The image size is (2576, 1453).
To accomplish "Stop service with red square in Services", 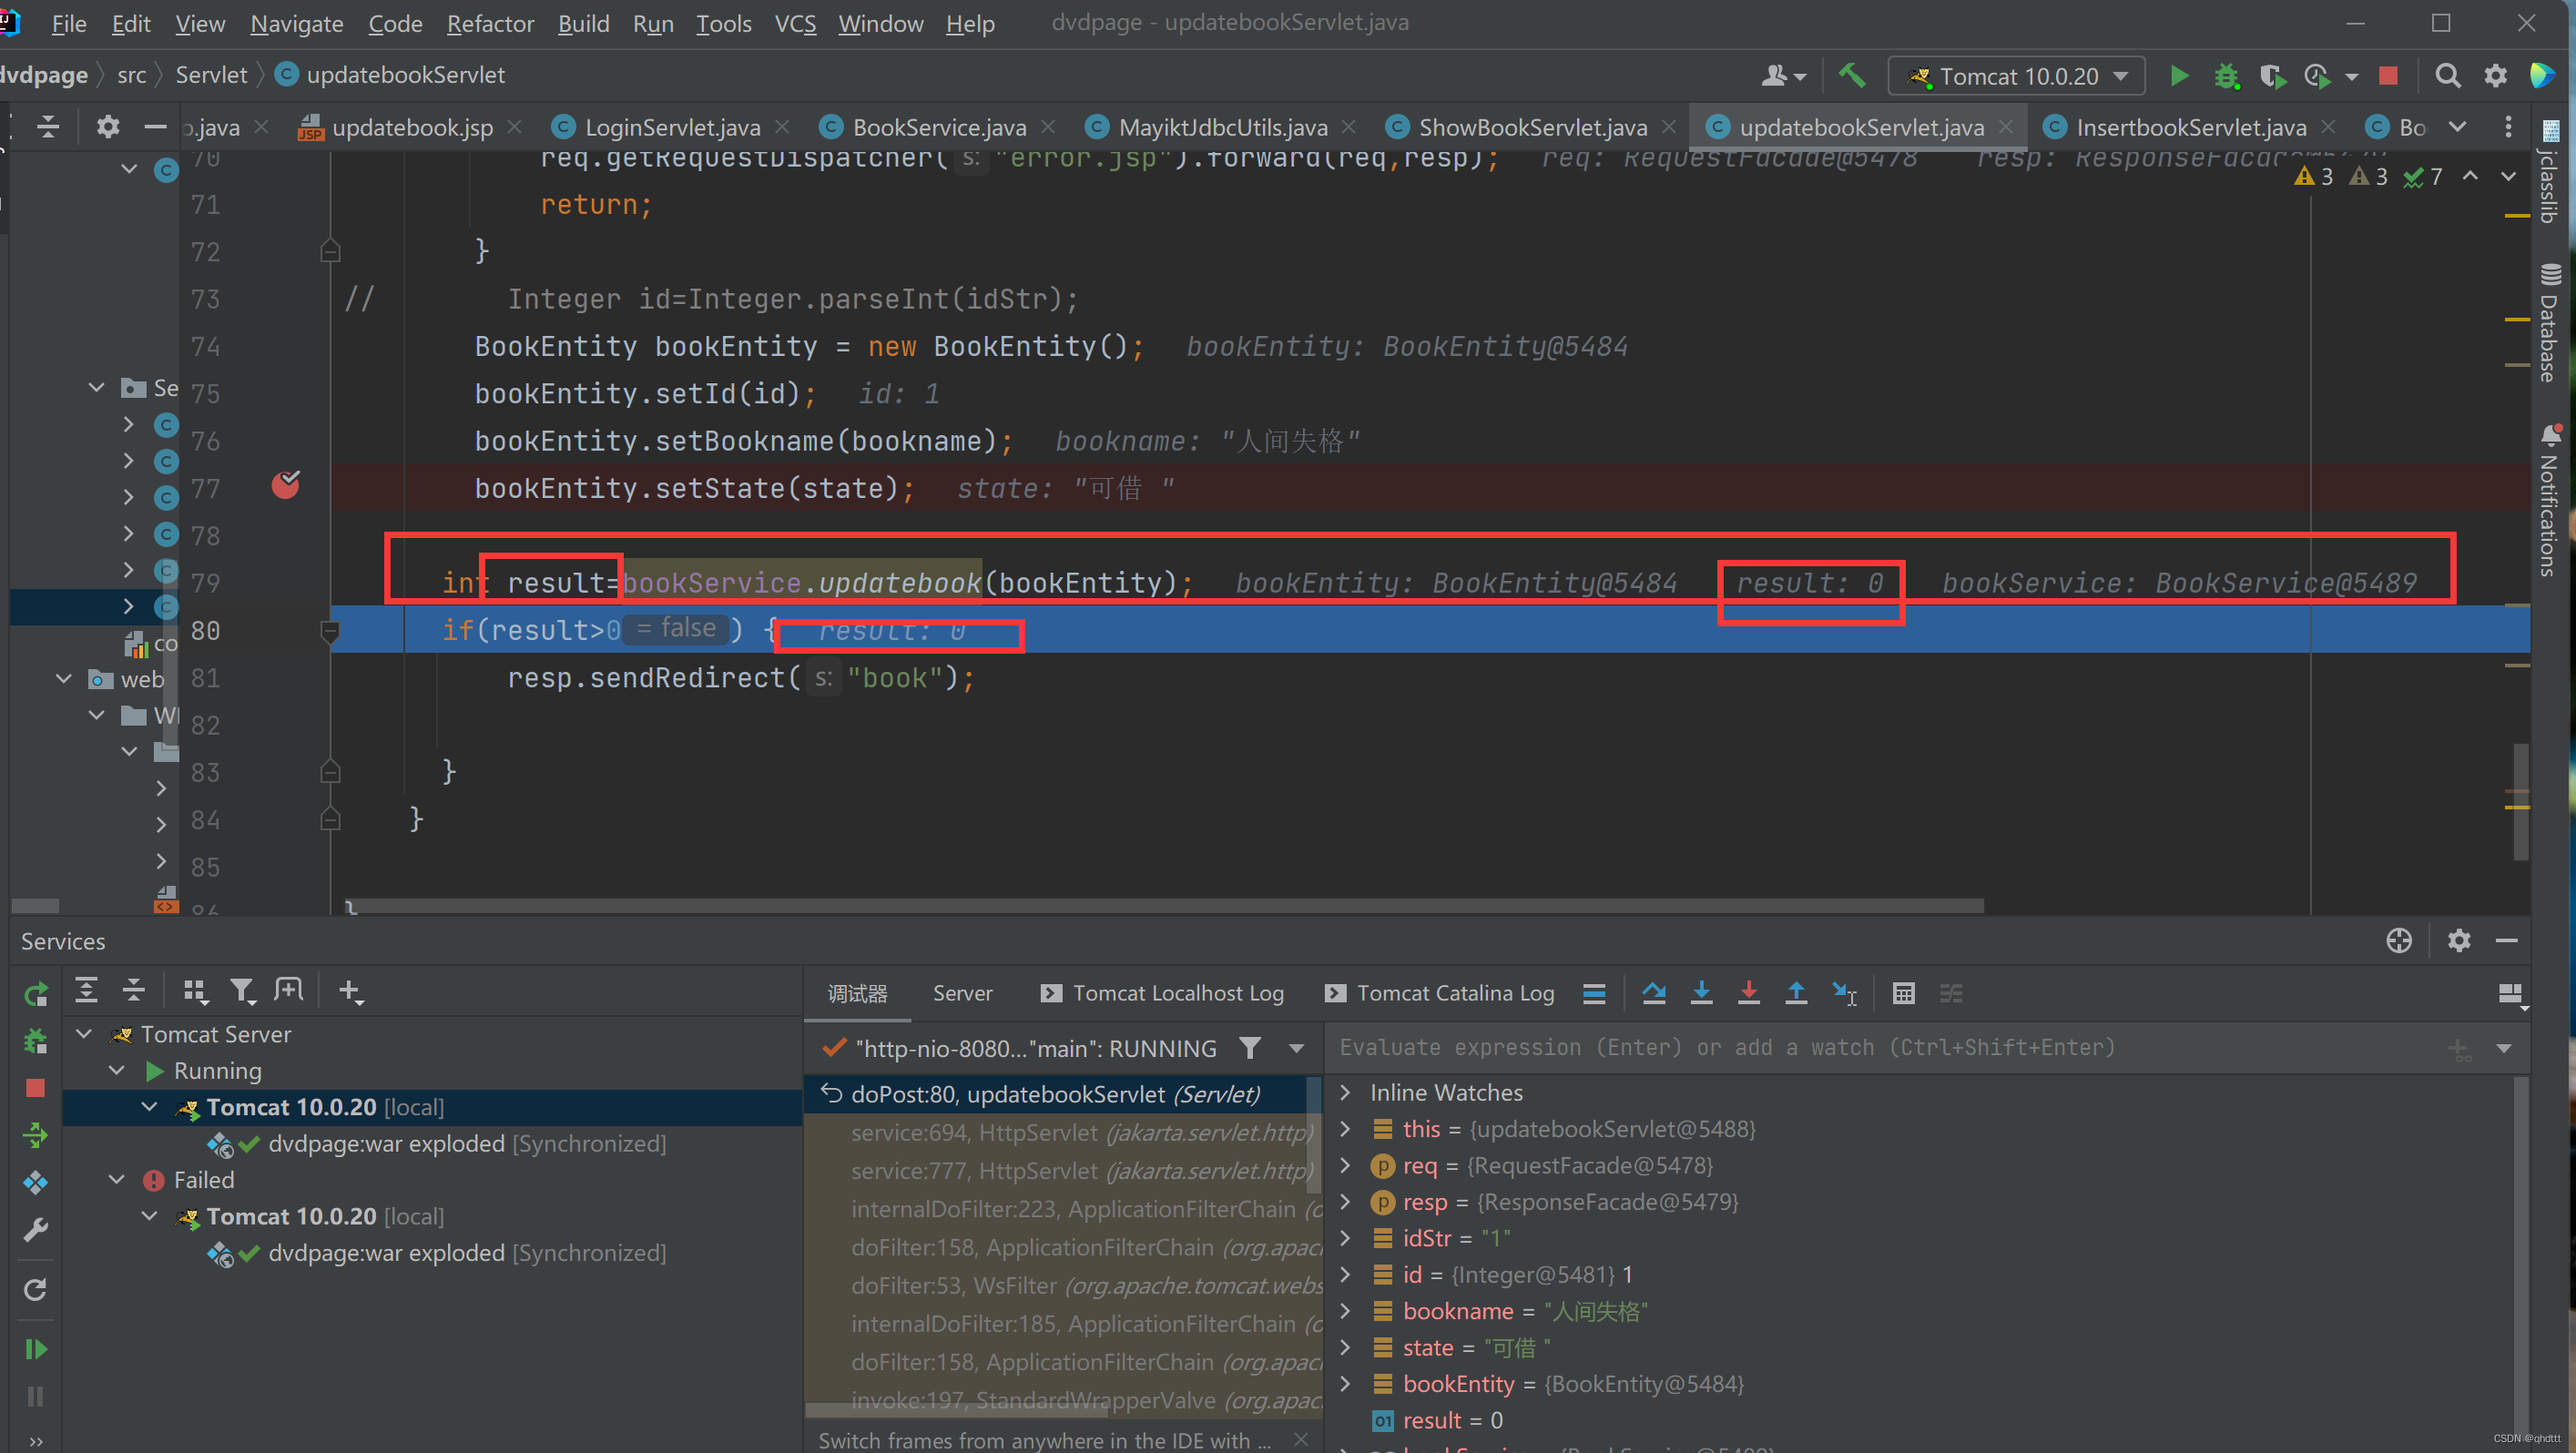I will 36,1088.
